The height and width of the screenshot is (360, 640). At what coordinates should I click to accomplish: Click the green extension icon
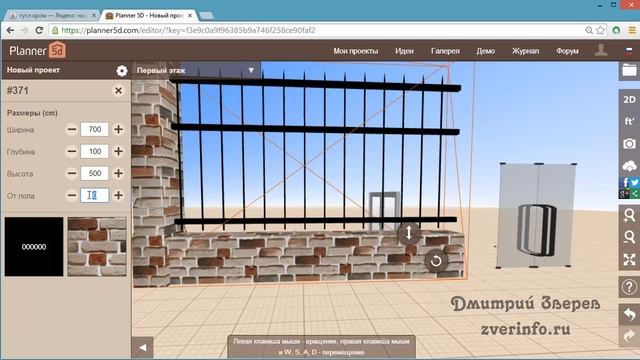[x=616, y=30]
